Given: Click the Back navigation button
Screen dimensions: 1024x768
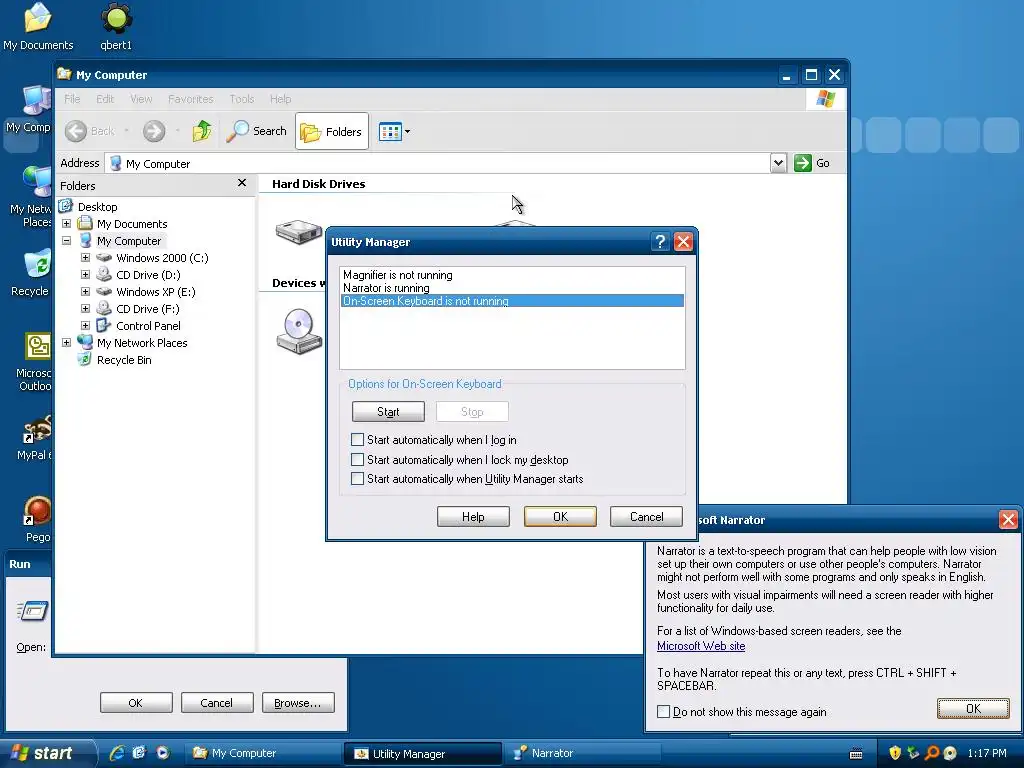Looking at the screenshot, I should pyautogui.click(x=90, y=131).
